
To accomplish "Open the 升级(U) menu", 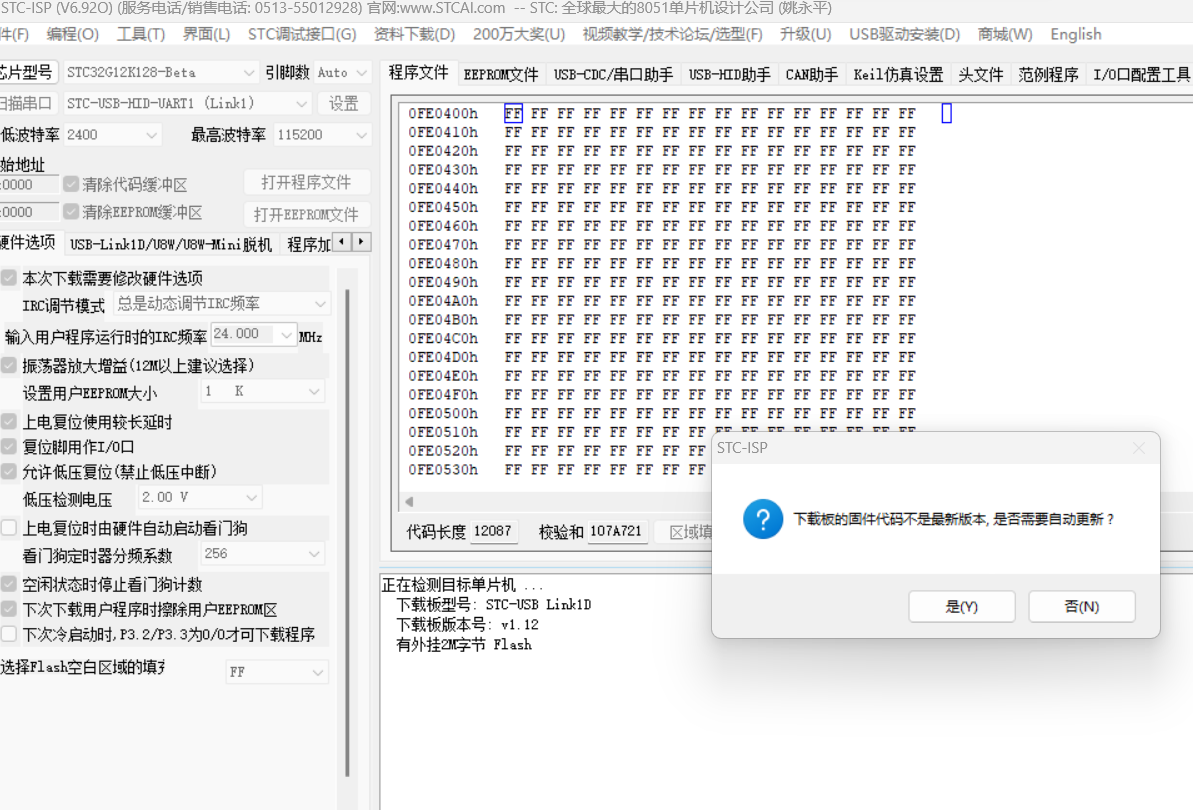I will click(806, 34).
